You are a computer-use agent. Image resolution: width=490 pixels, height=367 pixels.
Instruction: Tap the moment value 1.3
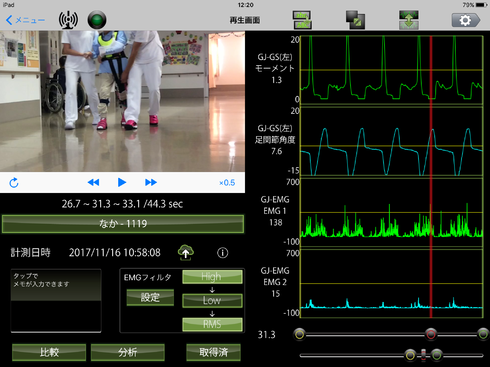click(276, 80)
